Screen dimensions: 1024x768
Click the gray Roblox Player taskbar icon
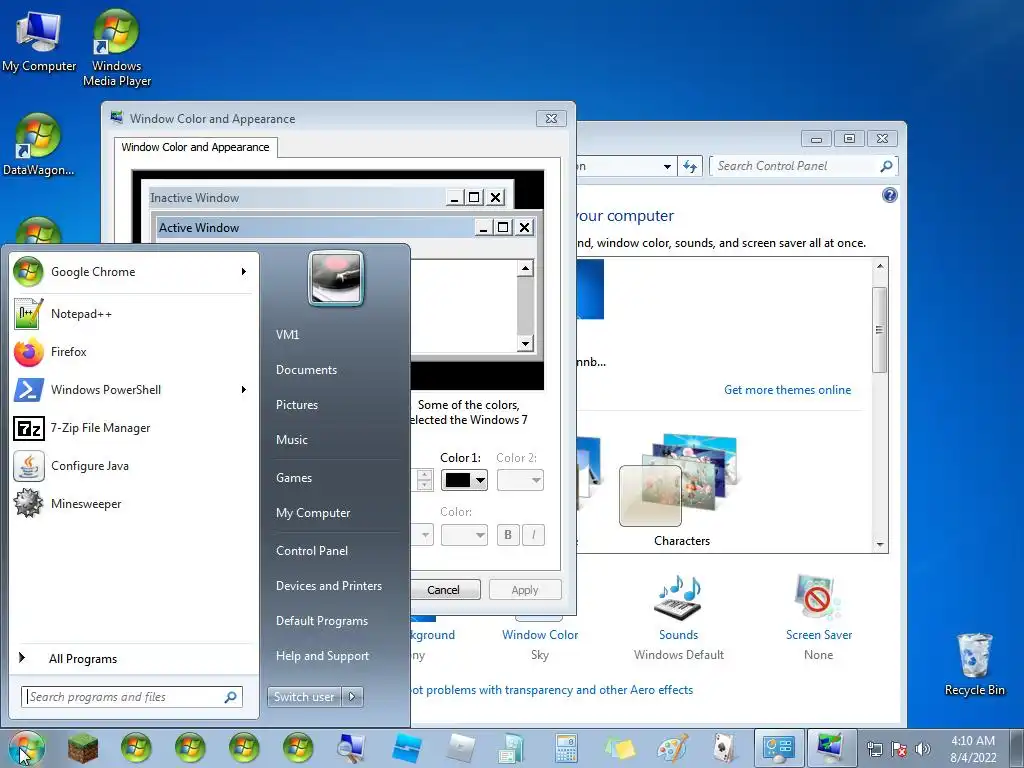point(460,748)
